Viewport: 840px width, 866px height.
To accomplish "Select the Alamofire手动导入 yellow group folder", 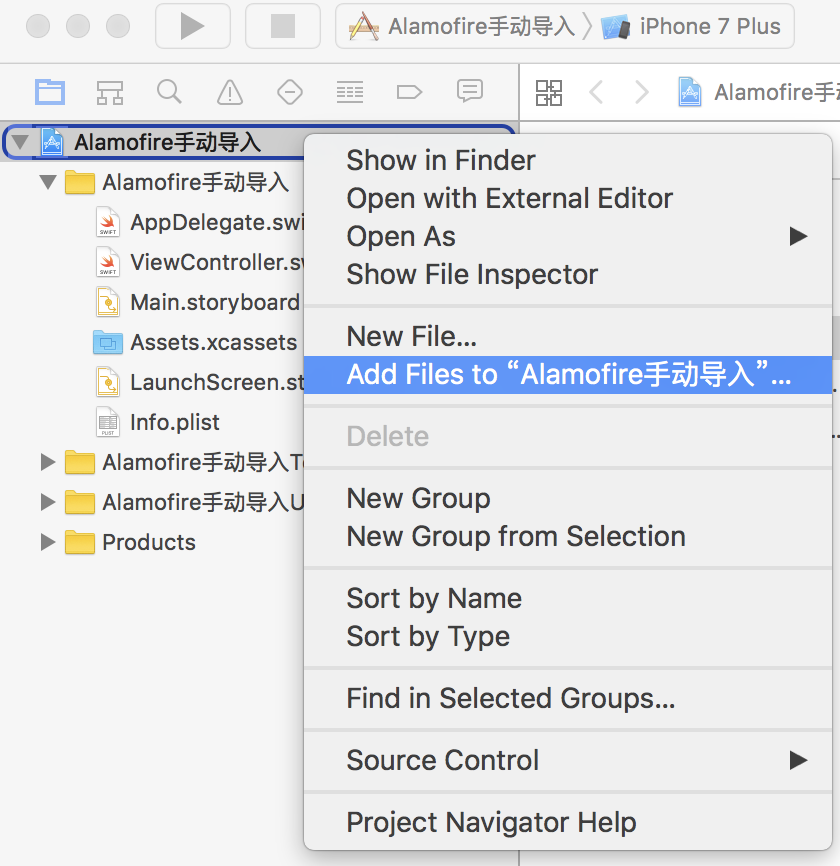I will [80, 182].
